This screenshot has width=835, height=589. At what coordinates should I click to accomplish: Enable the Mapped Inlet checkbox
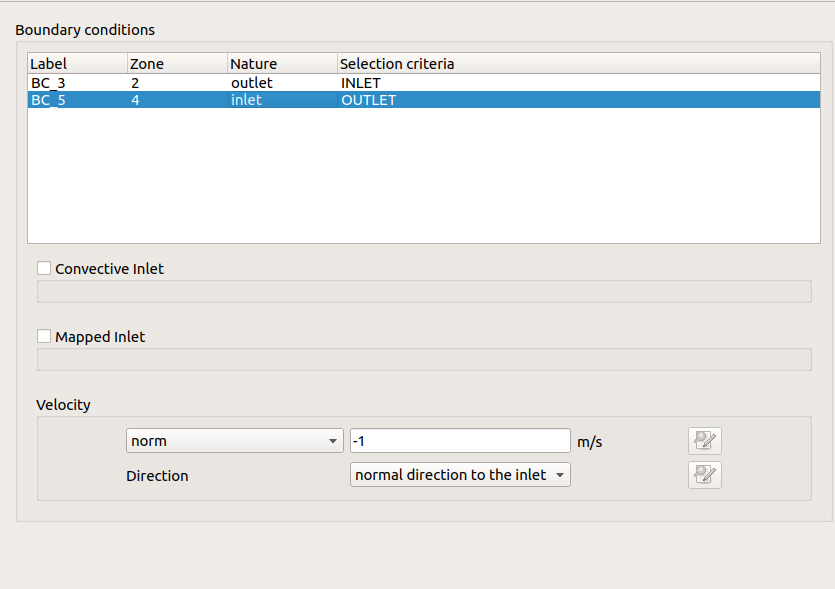(44, 336)
